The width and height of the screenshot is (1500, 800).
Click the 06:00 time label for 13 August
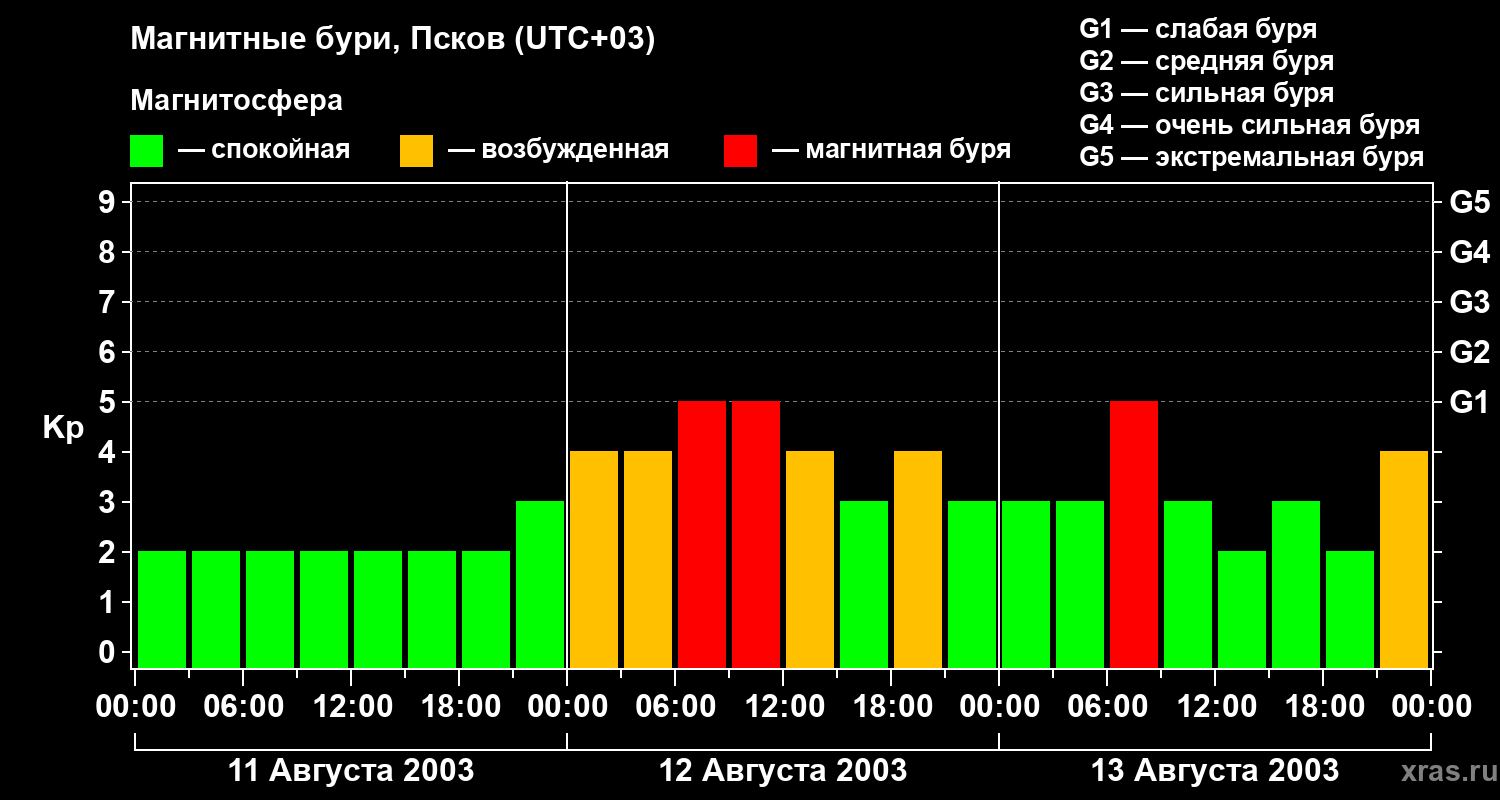click(x=1107, y=707)
